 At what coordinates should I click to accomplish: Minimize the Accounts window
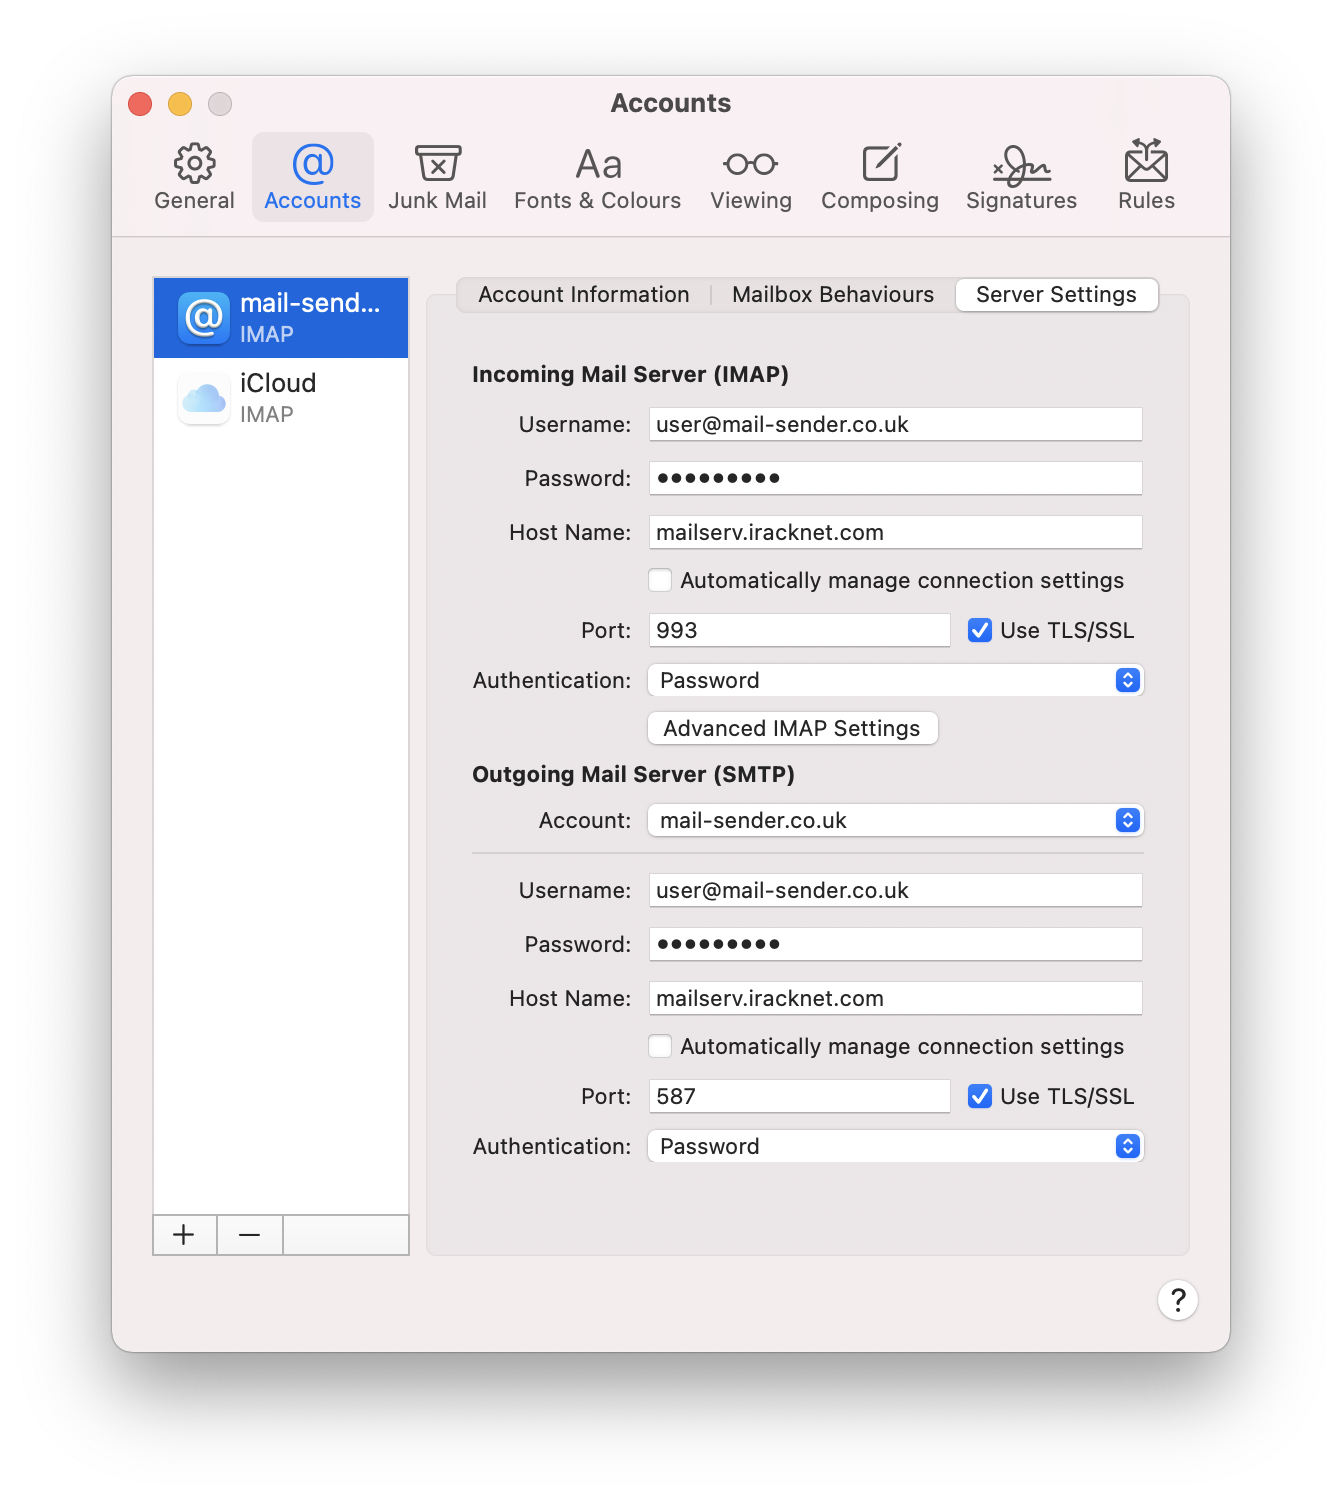[180, 104]
